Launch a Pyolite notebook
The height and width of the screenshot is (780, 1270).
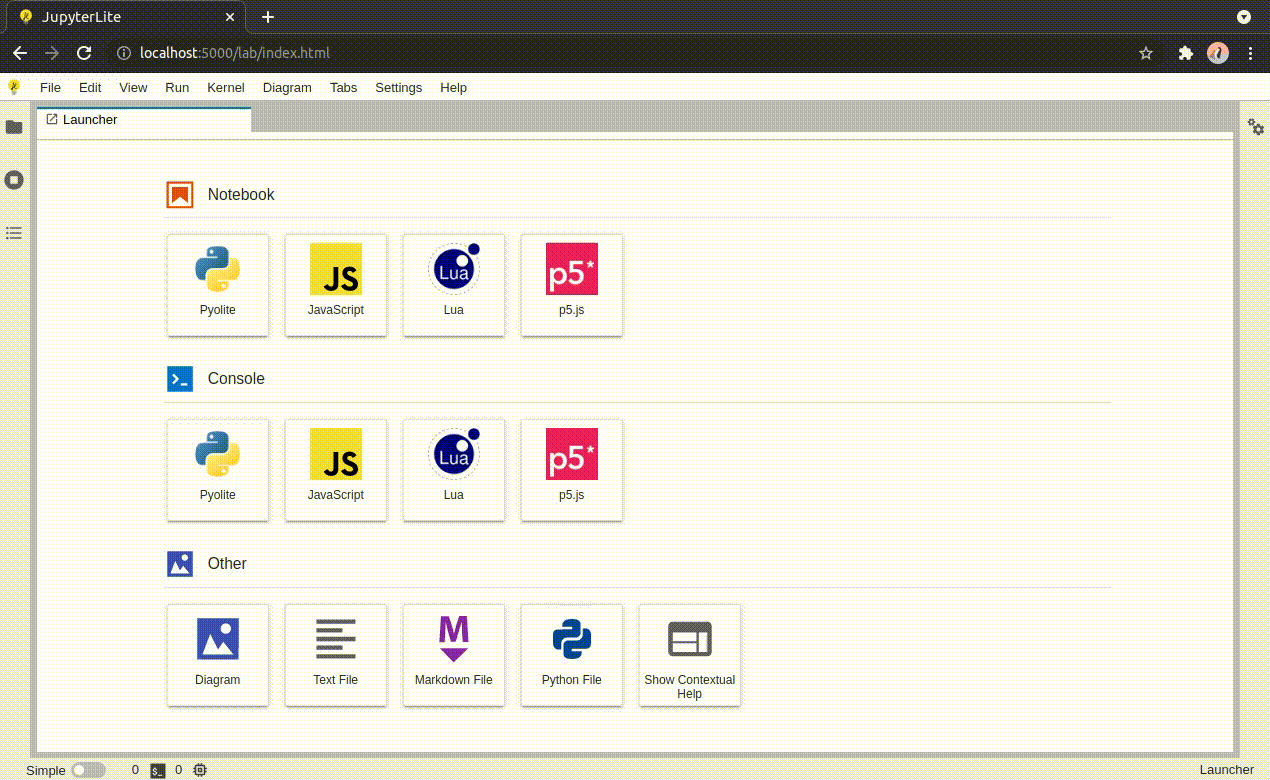218,285
